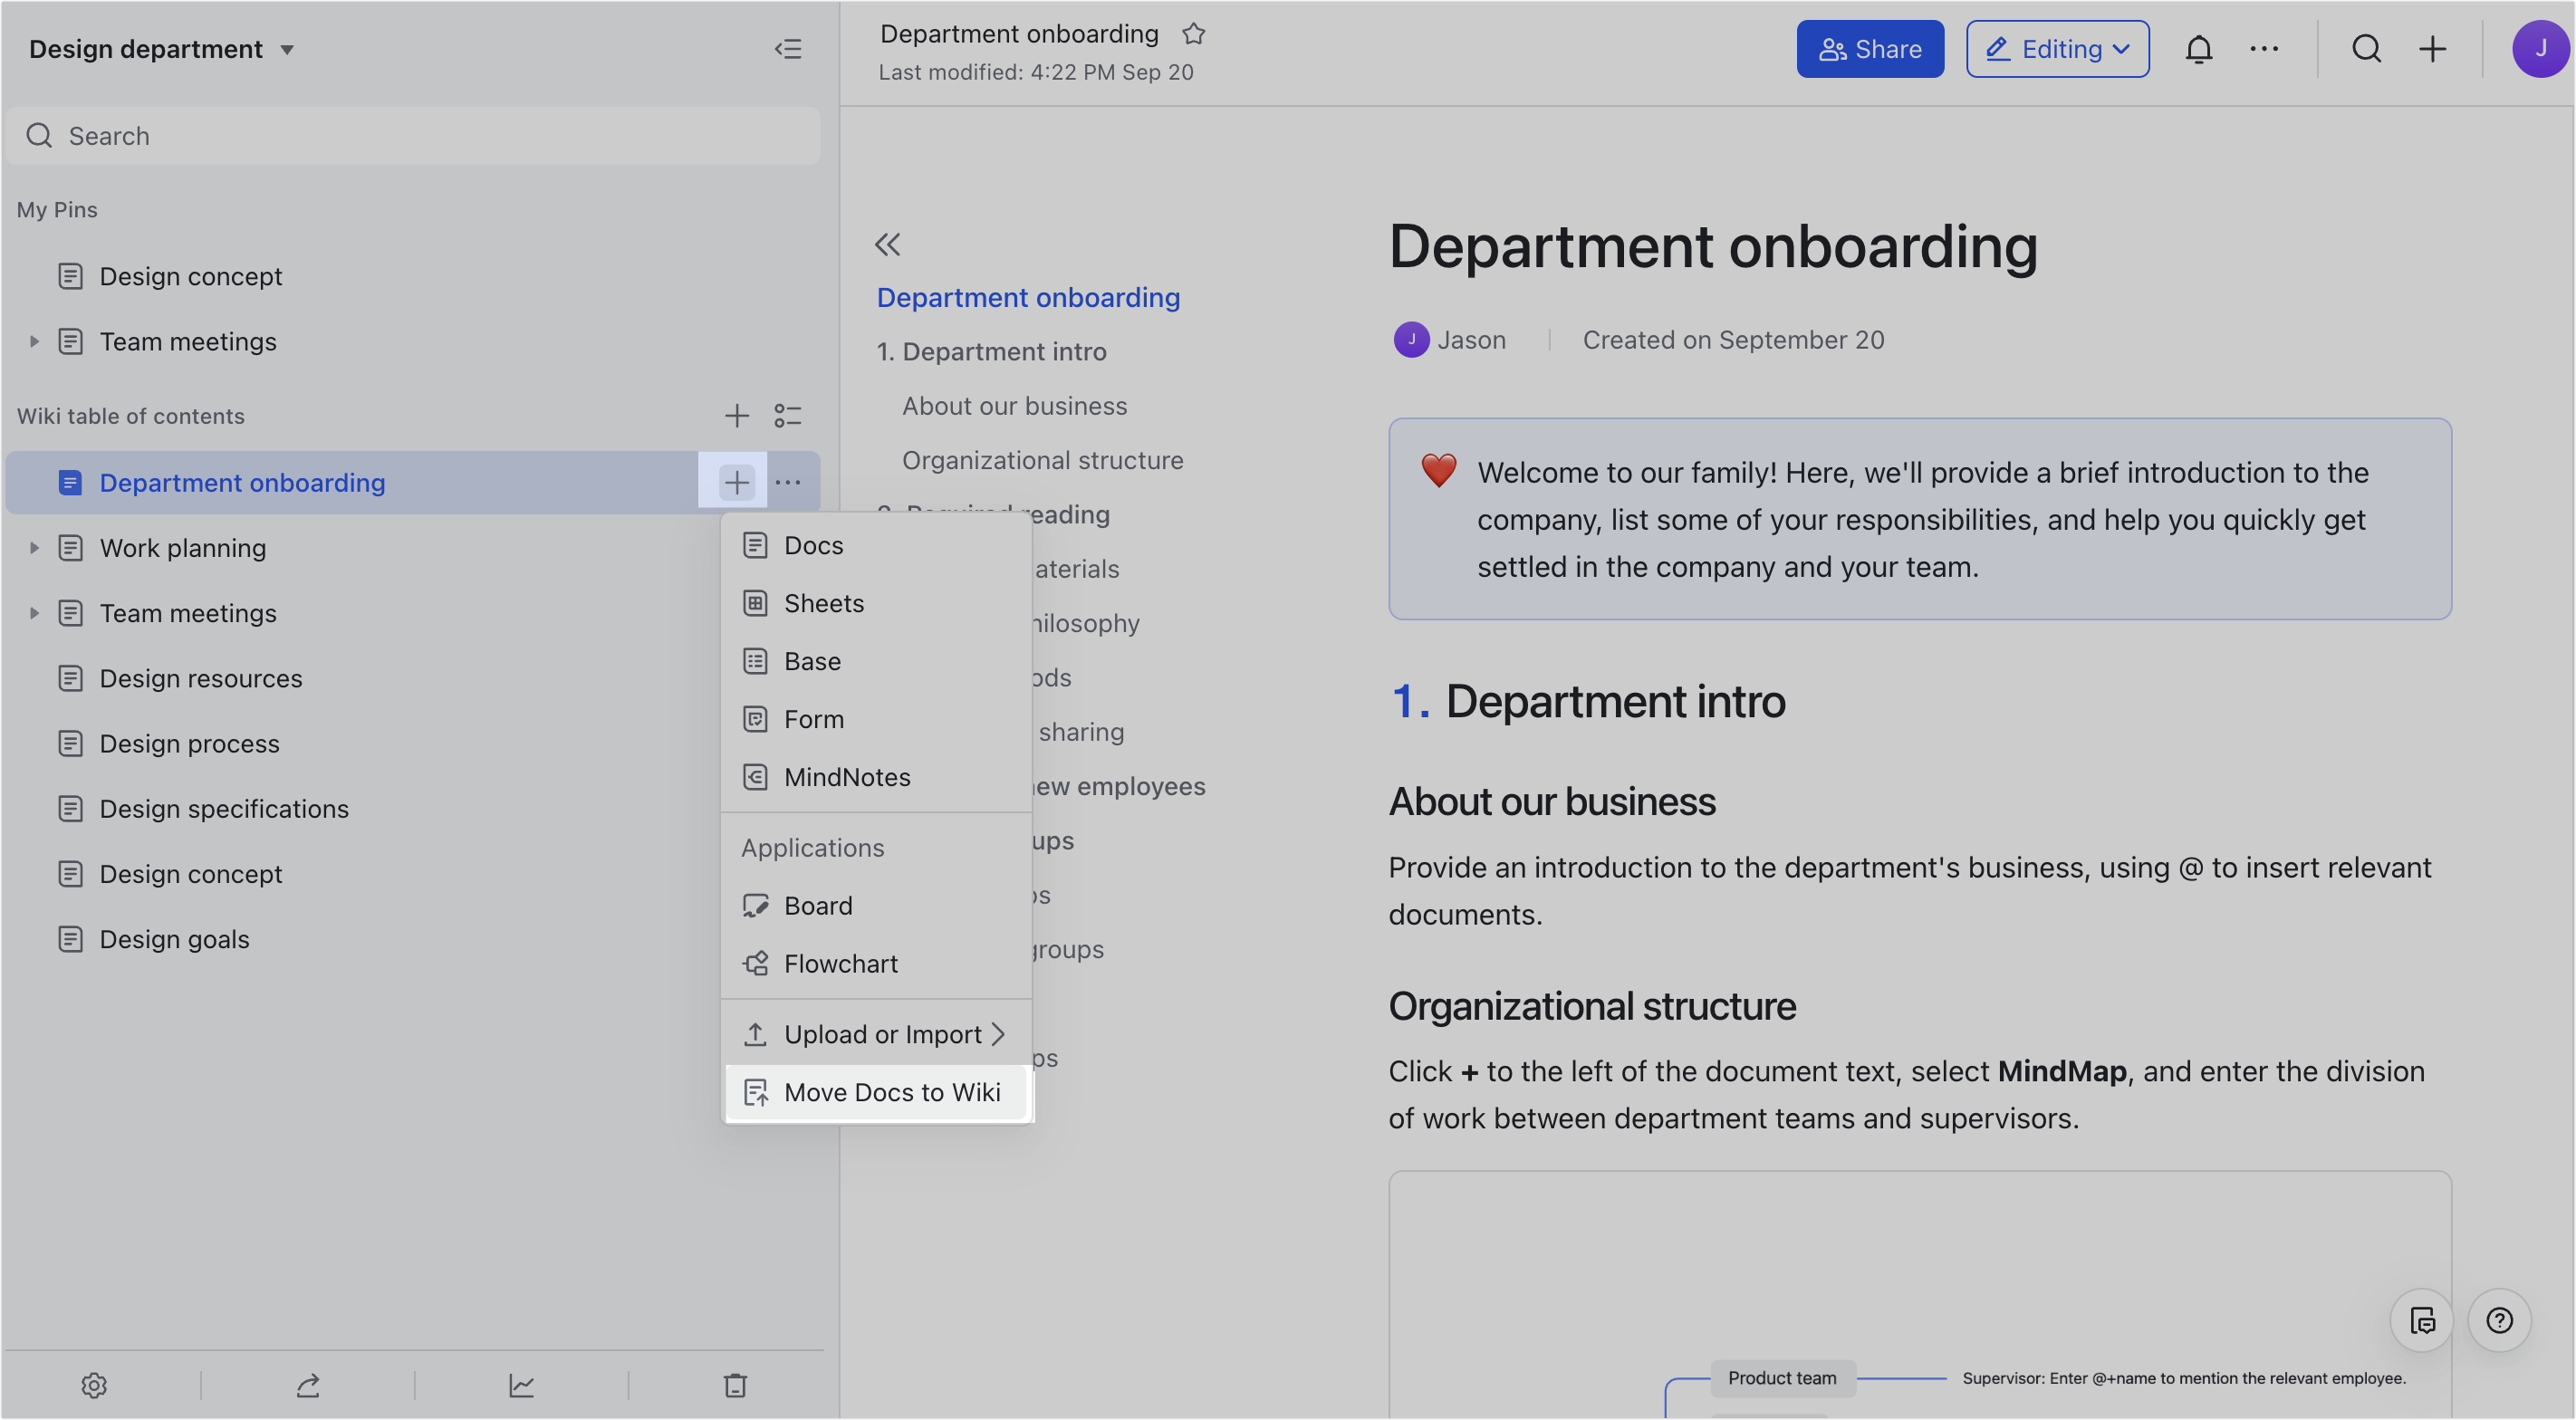The image size is (2576, 1420).
Task: View wiki statistics chart icon
Action: [521, 1385]
